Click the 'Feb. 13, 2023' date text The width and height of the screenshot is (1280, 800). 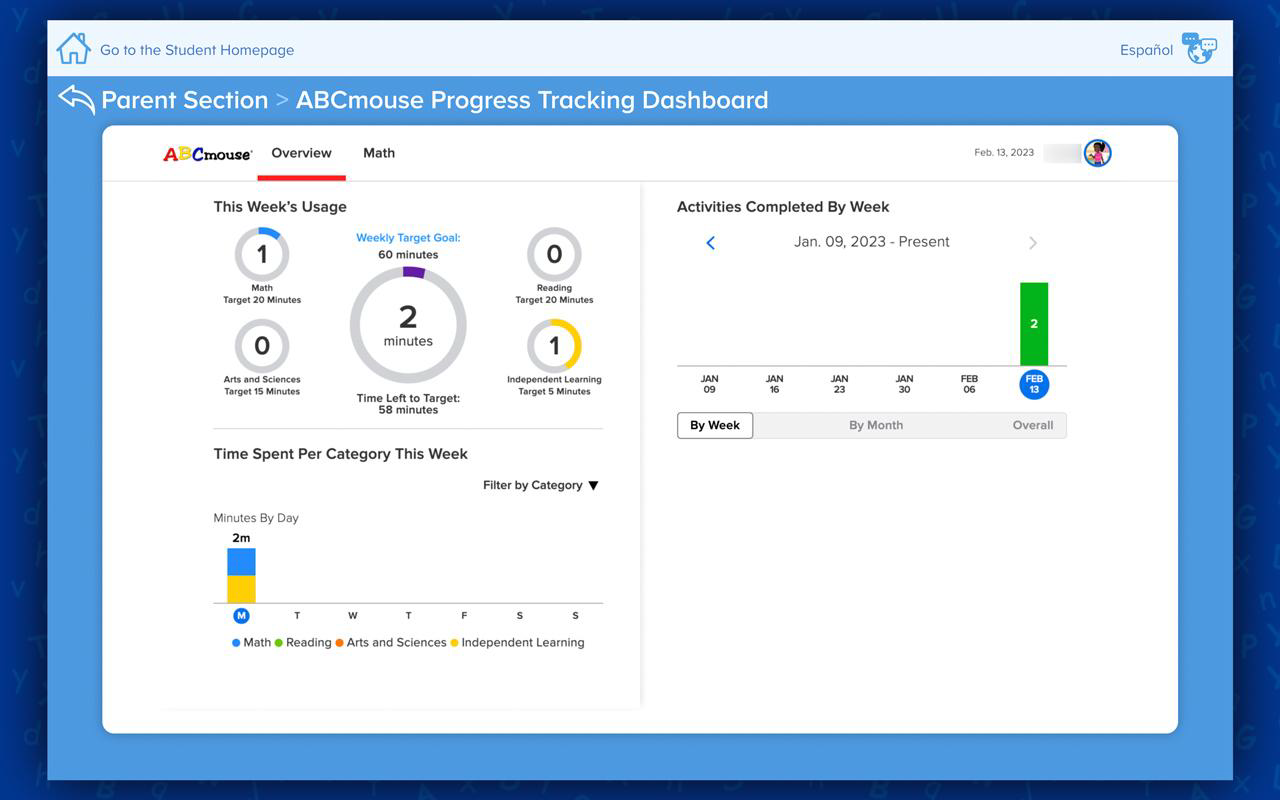coord(1004,153)
